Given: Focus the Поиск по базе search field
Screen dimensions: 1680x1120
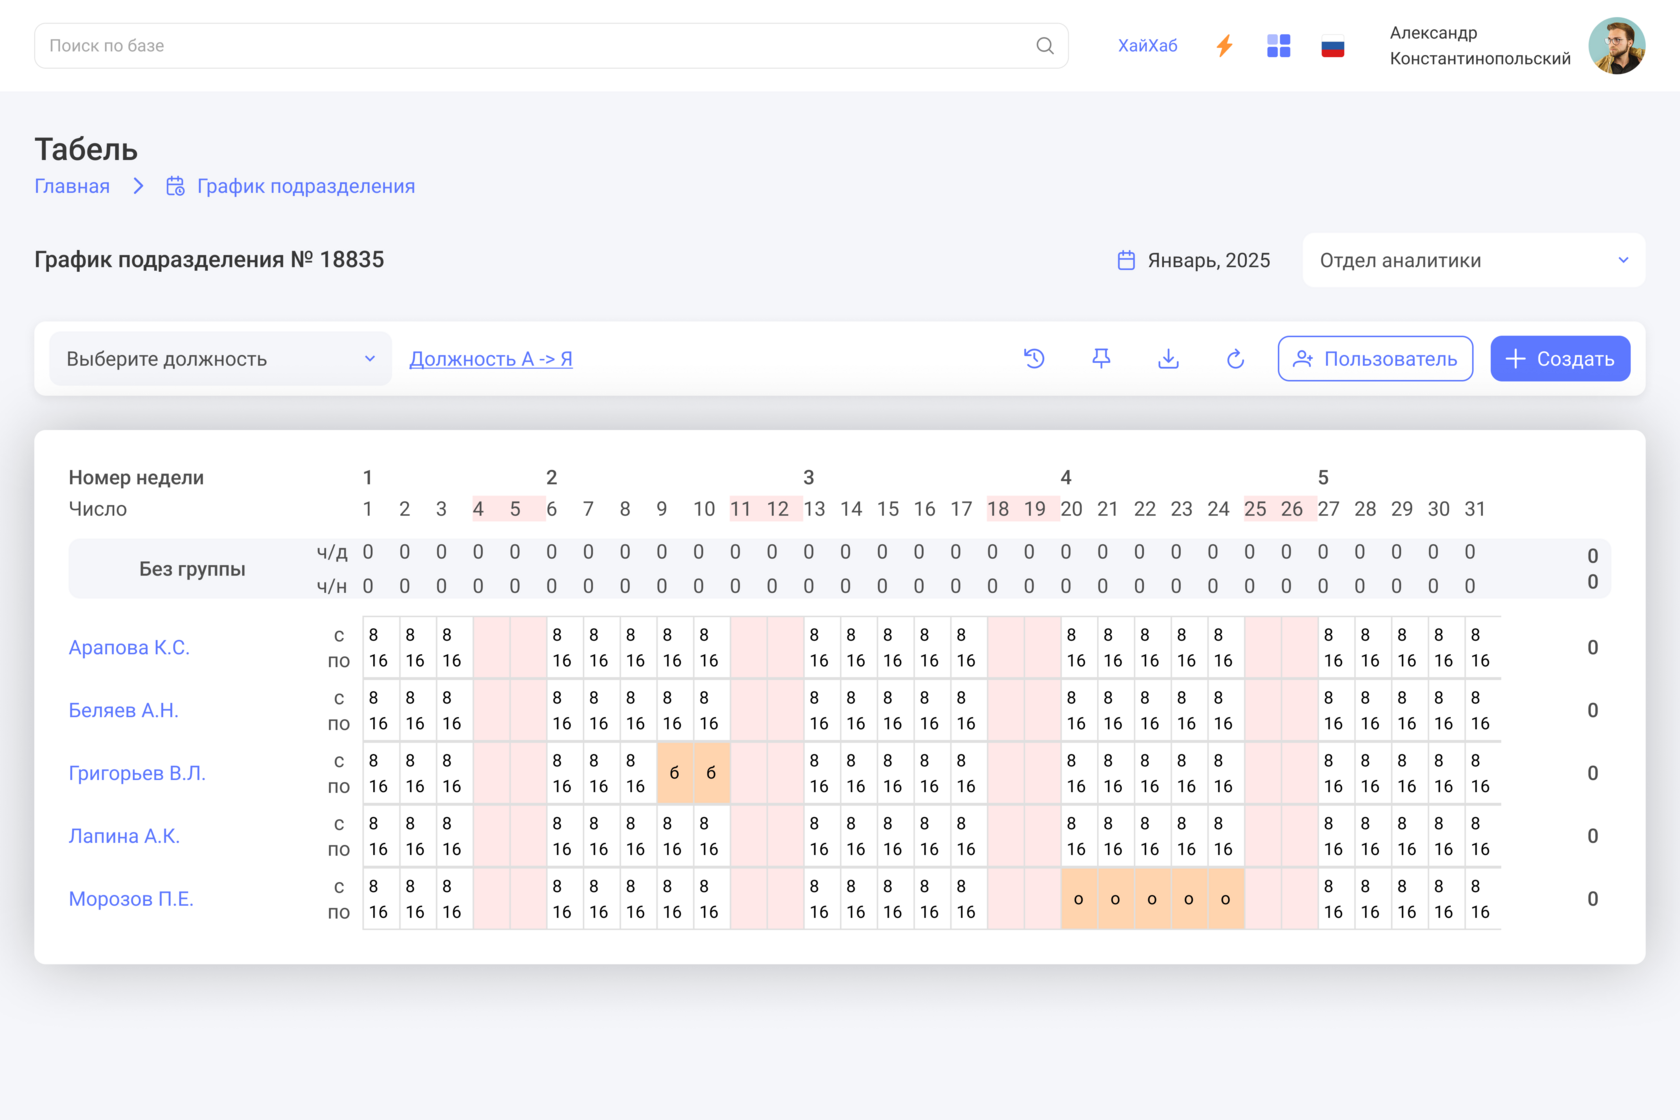Looking at the screenshot, I should tap(530, 46).
